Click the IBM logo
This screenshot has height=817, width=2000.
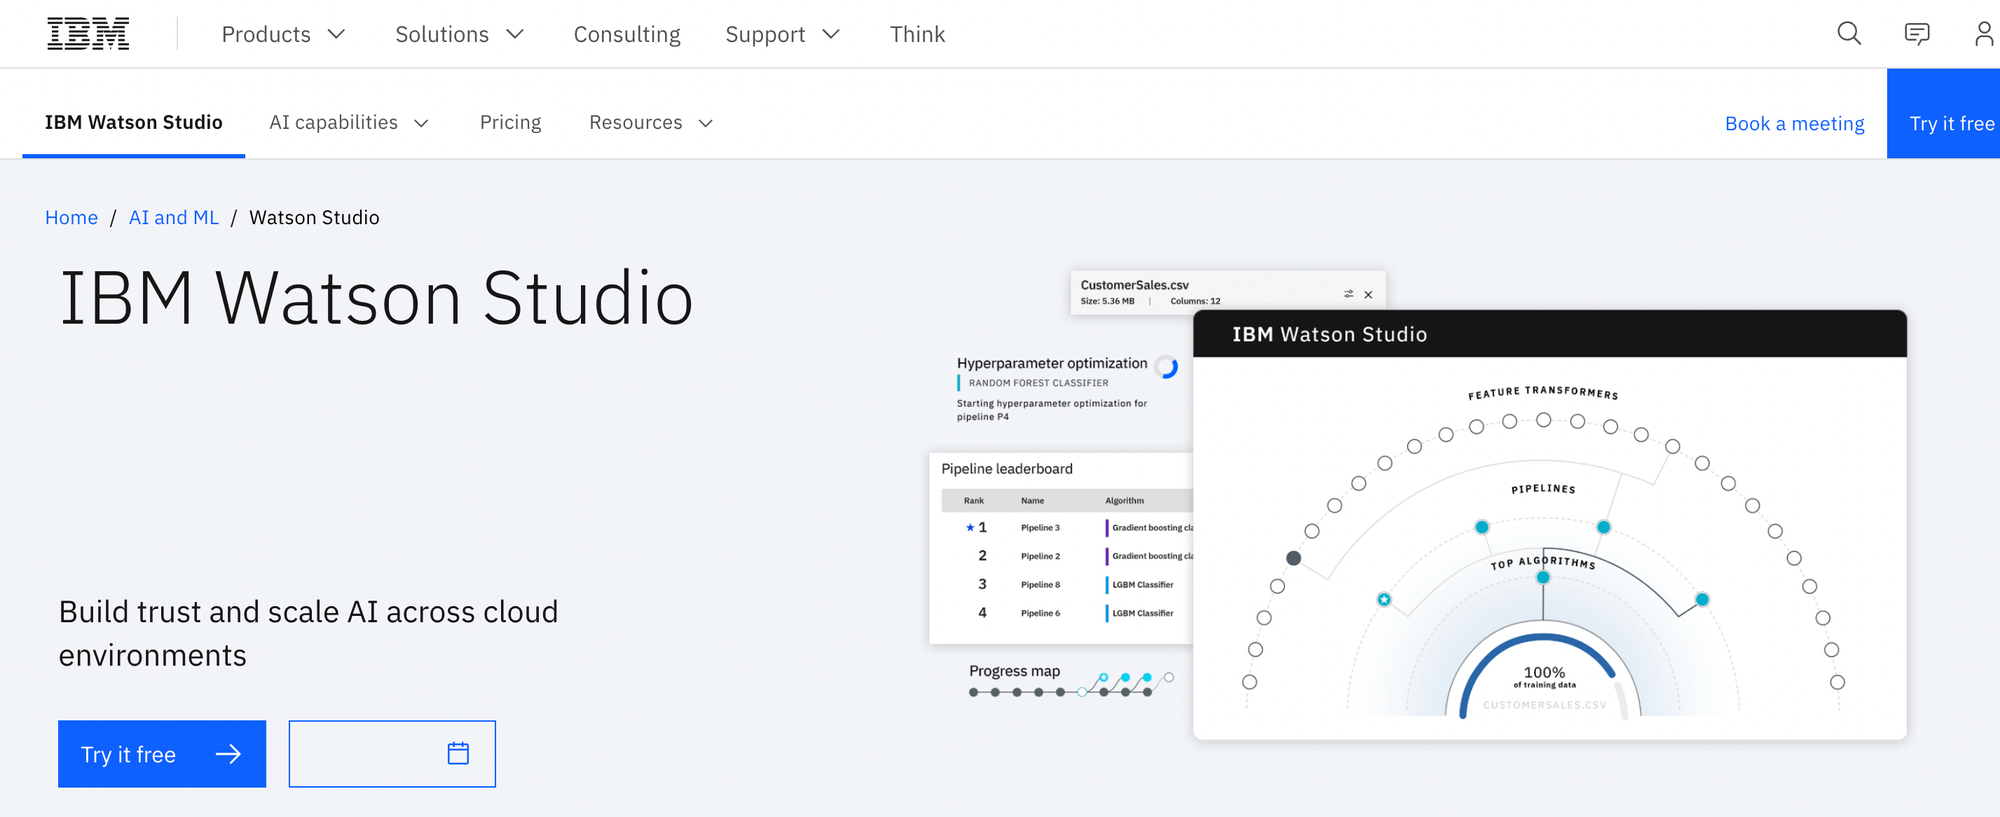pyautogui.click(x=88, y=34)
